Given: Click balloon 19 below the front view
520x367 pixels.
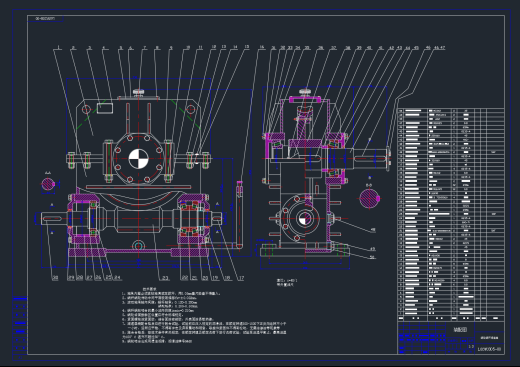Looking at the screenshot, I should coord(215,278).
